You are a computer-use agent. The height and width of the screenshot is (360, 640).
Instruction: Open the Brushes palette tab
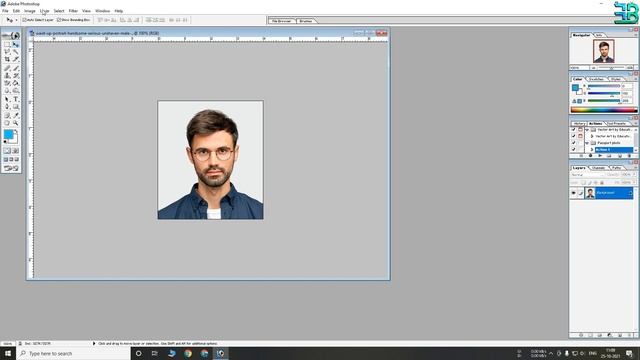click(306, 21)
